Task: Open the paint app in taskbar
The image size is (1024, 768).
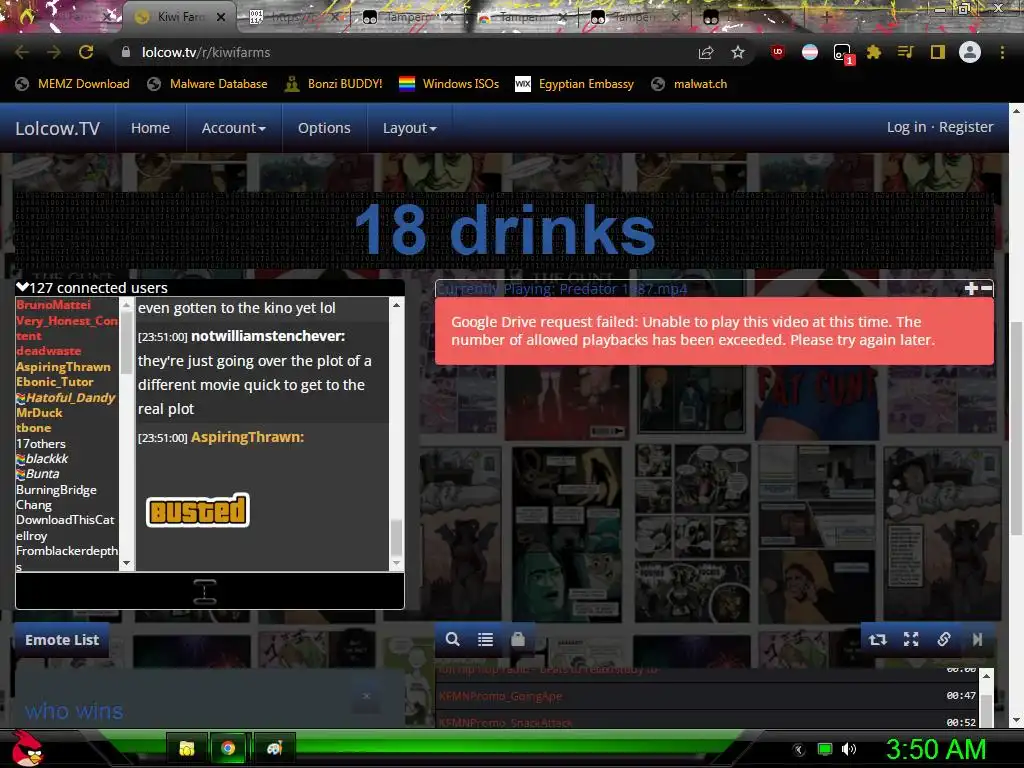Action: [274, 748]
